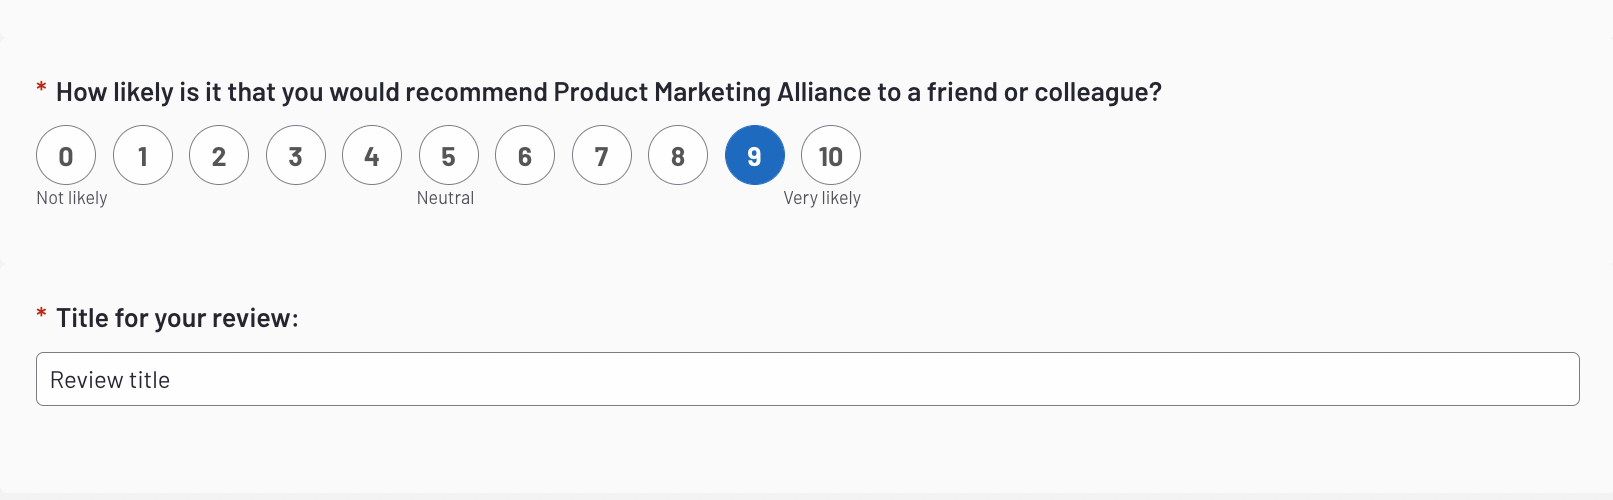Image resolution: width=1613 pixels, height=500 pixels.
Task: Pick the 6 rating option
Action: click(x=525, y=155)
